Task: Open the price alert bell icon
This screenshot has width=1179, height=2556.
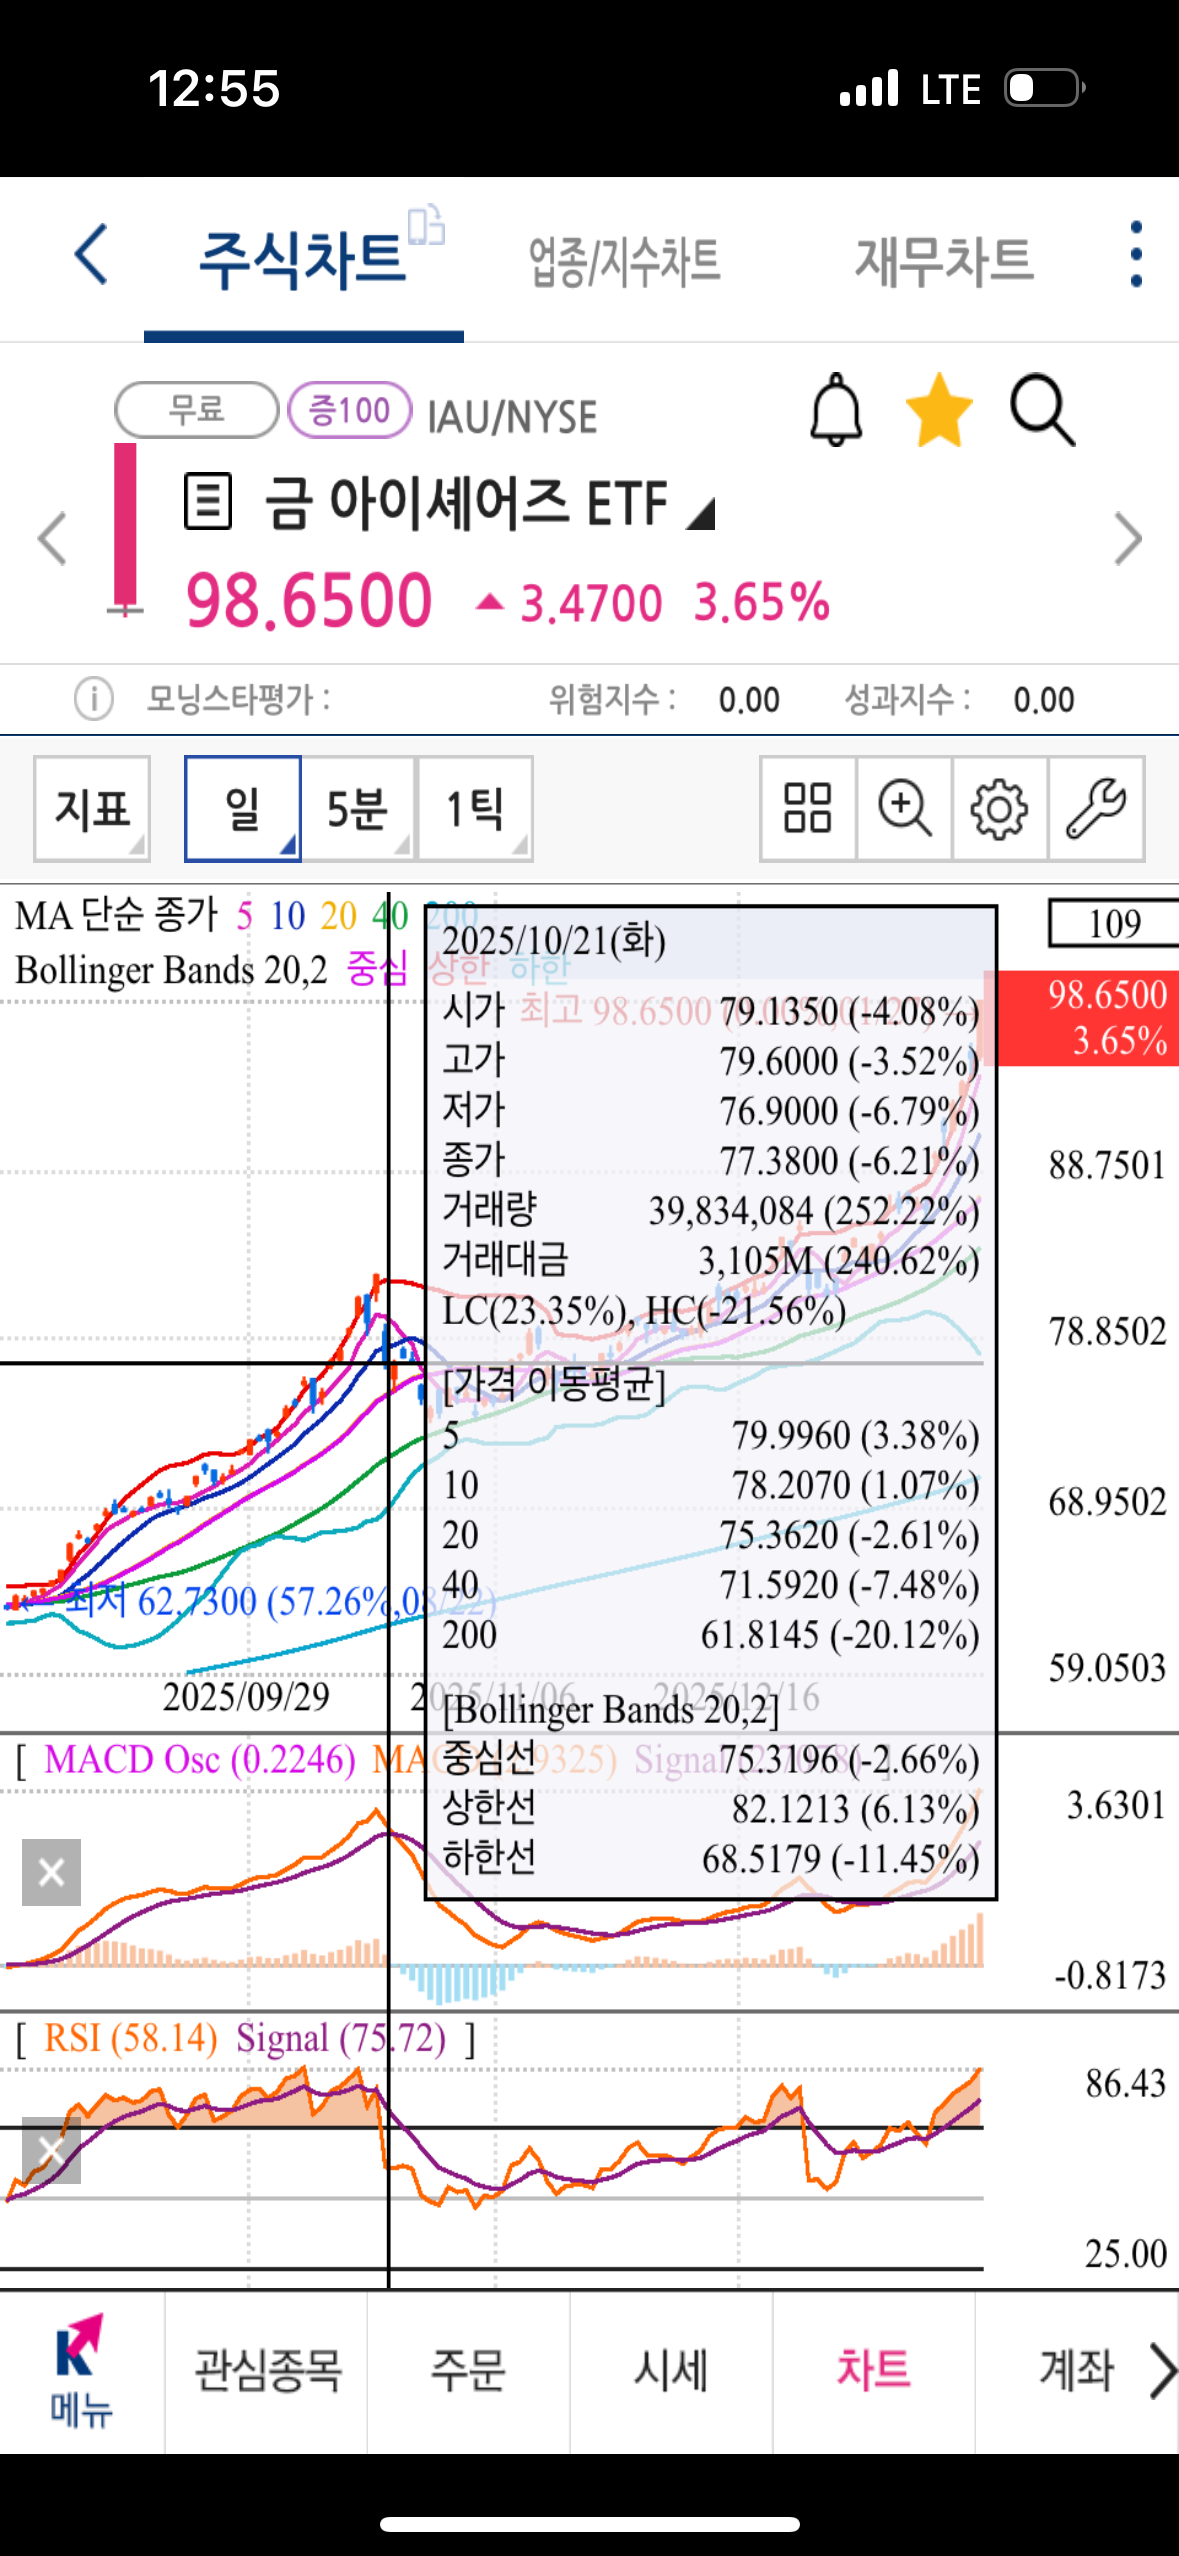Action: [x=836, y=410]
